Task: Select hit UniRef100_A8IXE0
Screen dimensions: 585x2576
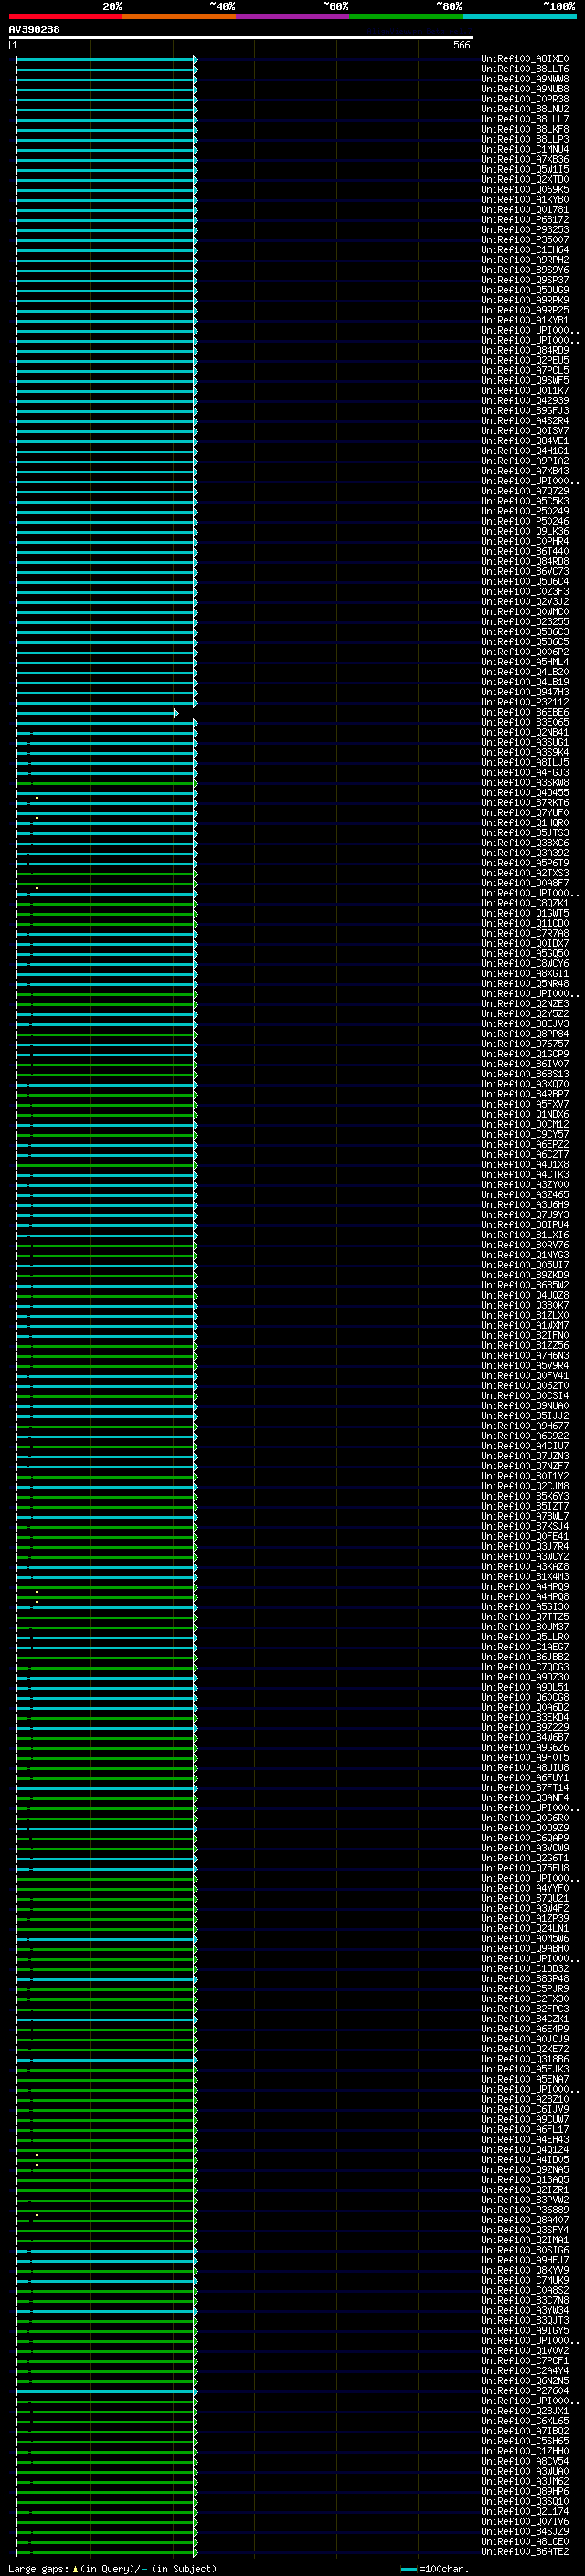Action: pyautogui.click(x=525, y=59)
